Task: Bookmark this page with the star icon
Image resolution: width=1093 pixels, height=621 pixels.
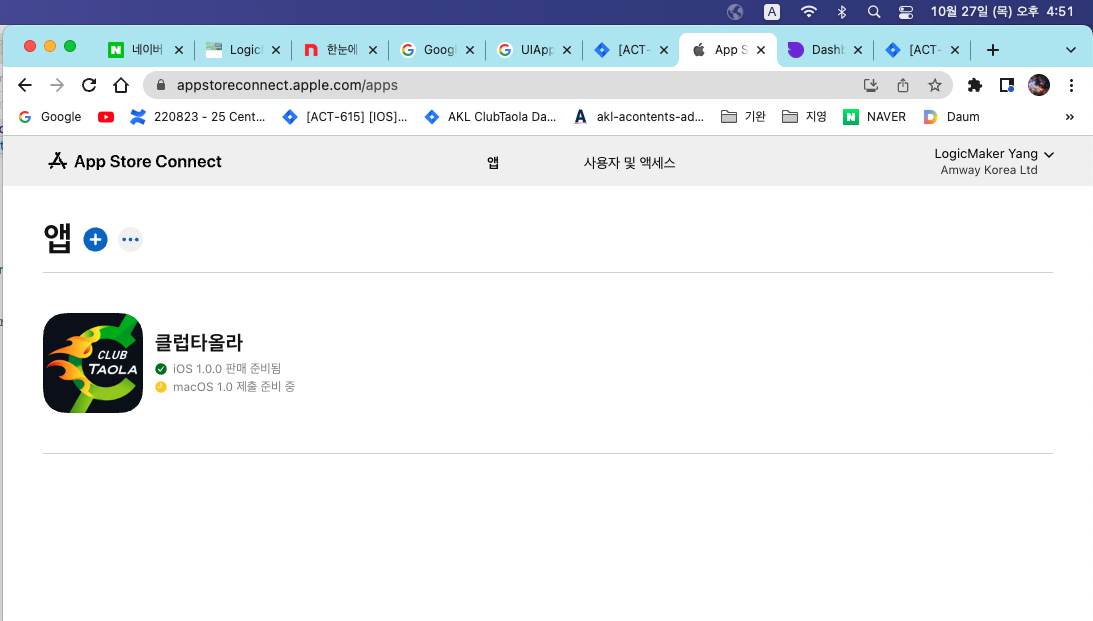Action: coord(934,85)
